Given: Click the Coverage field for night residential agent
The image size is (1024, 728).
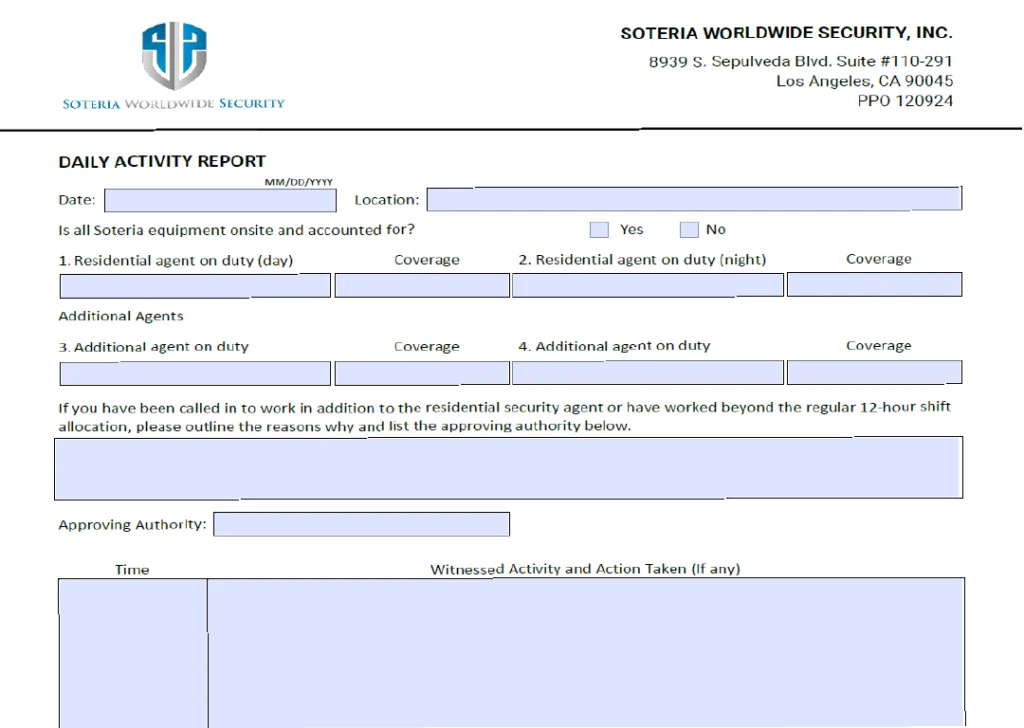Looking at the screenshot, I should pos(874,285).
